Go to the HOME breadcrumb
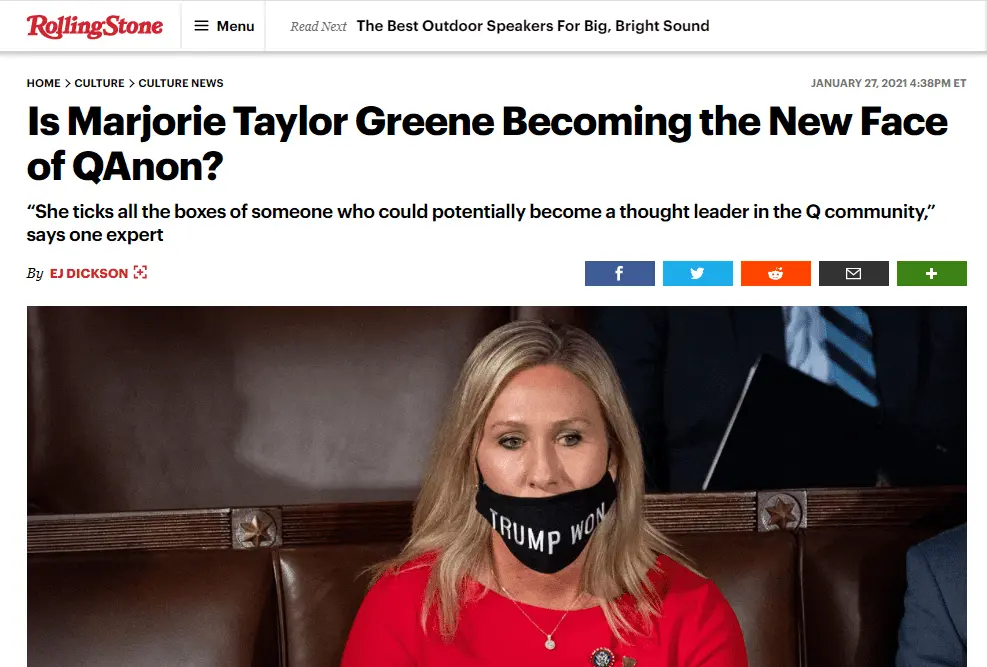This screenshot has width=987, height=667. [x=43, y=83]
